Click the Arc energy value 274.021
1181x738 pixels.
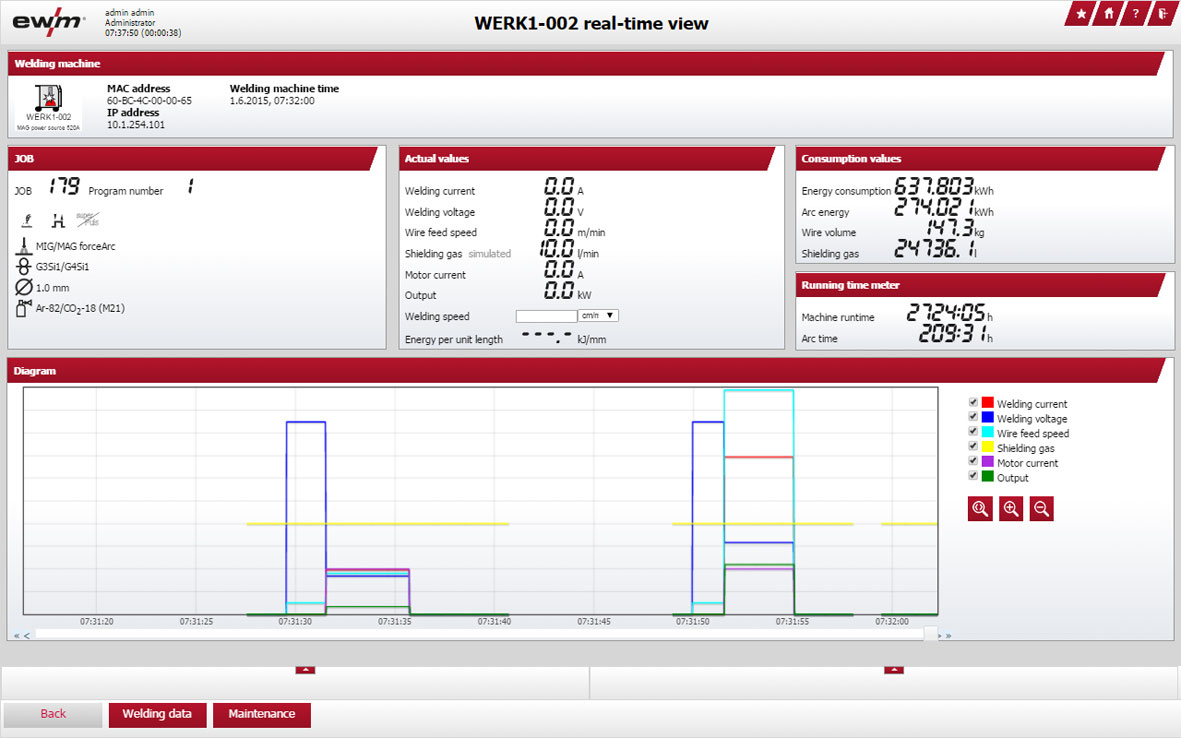(934, 206)
